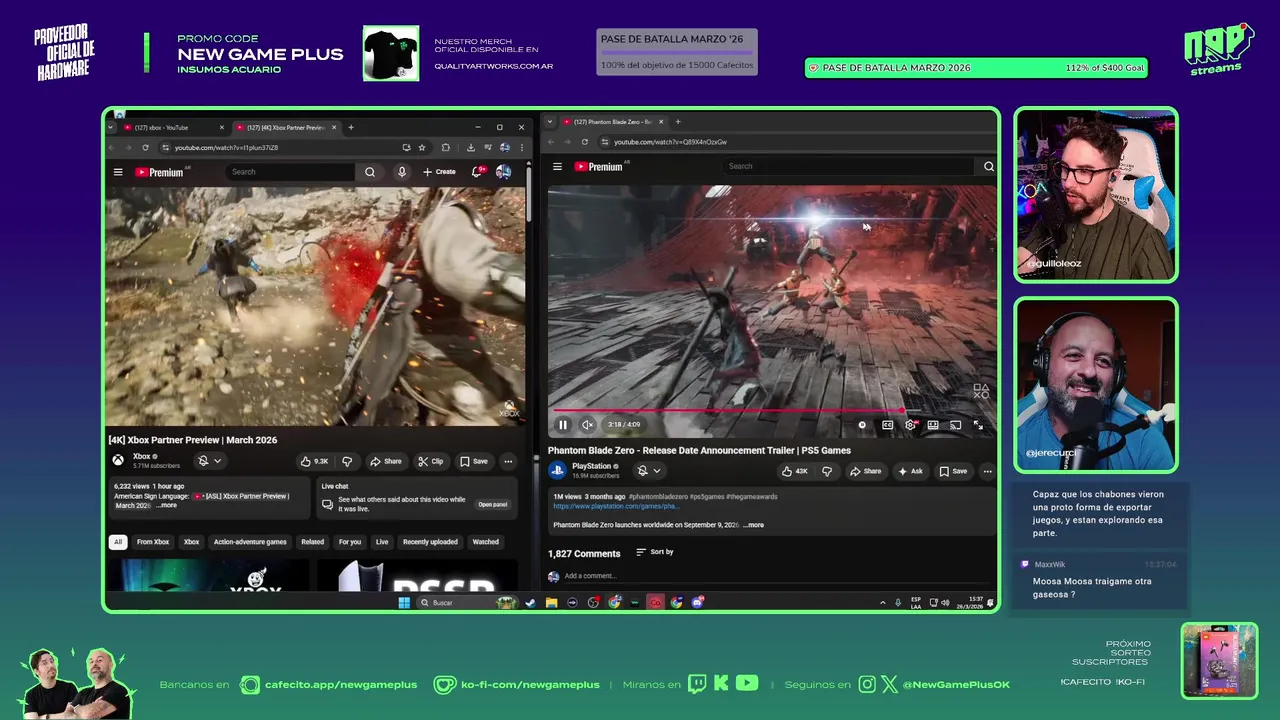
Task: Reload the Phantom Blade Zero page
Action: pyautogui.click(x=585, y=142)
